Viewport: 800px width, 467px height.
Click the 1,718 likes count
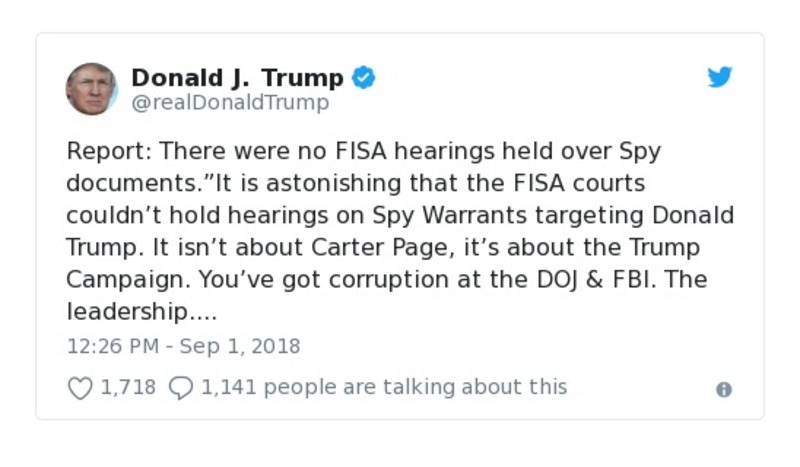(x=128, y=387)
